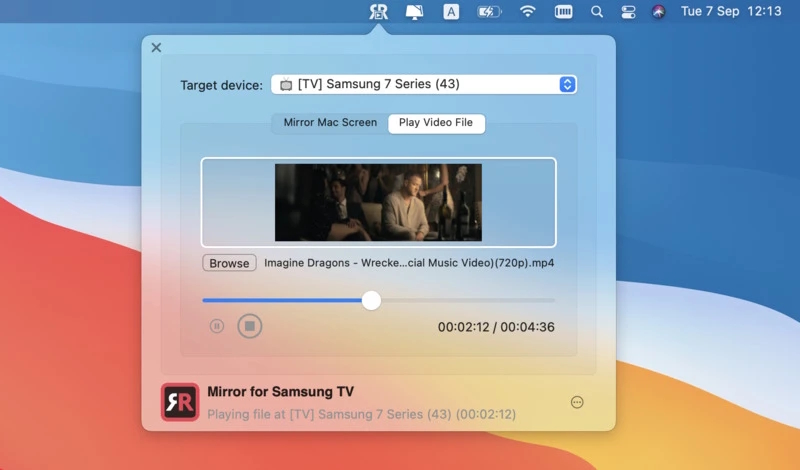Open the display mirroring menu bar icon
This screenshot has width=800, height=470.
tap(414, 11)
